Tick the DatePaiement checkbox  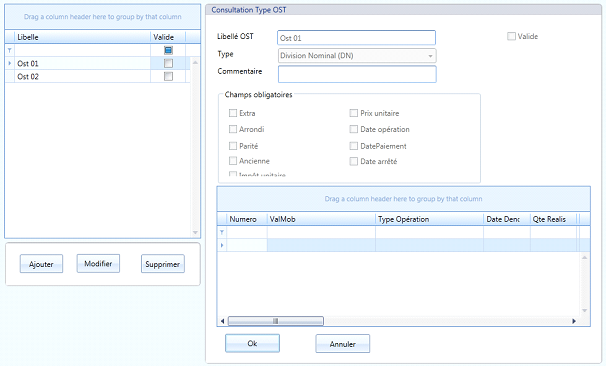[x=353, y=146]
